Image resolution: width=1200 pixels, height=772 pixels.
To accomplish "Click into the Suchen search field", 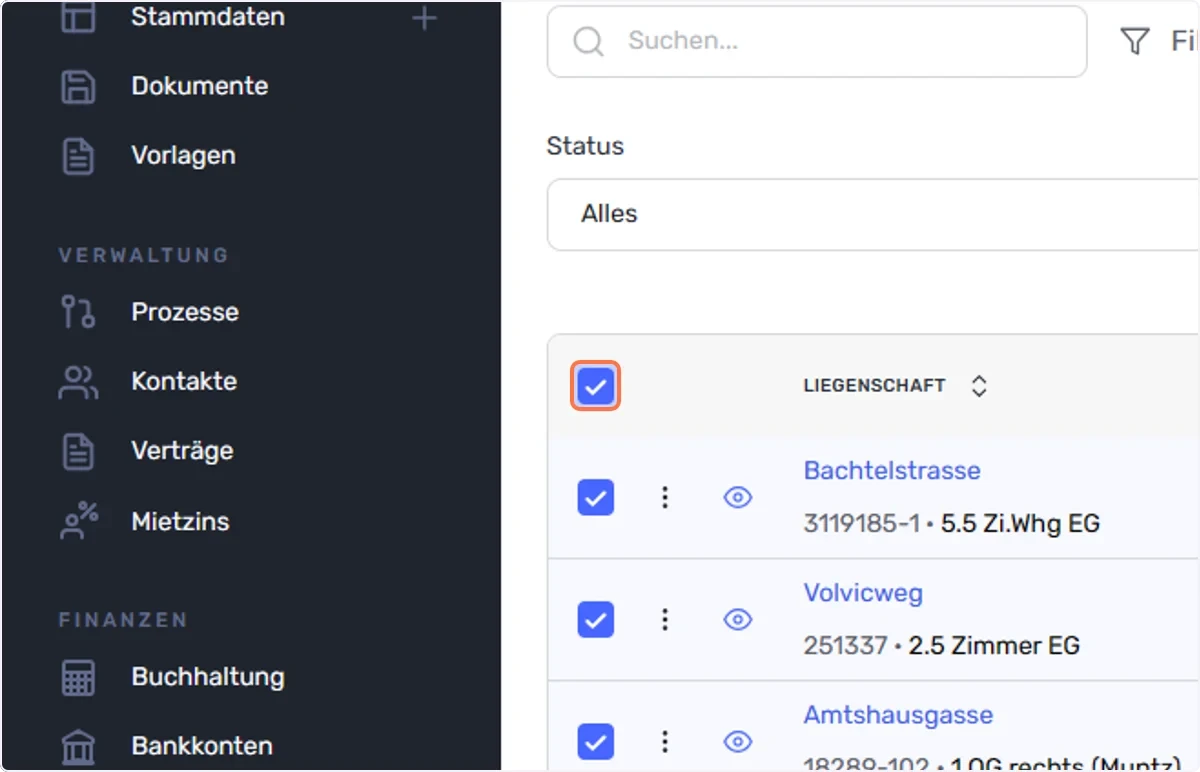I will [x=817, y=41].
